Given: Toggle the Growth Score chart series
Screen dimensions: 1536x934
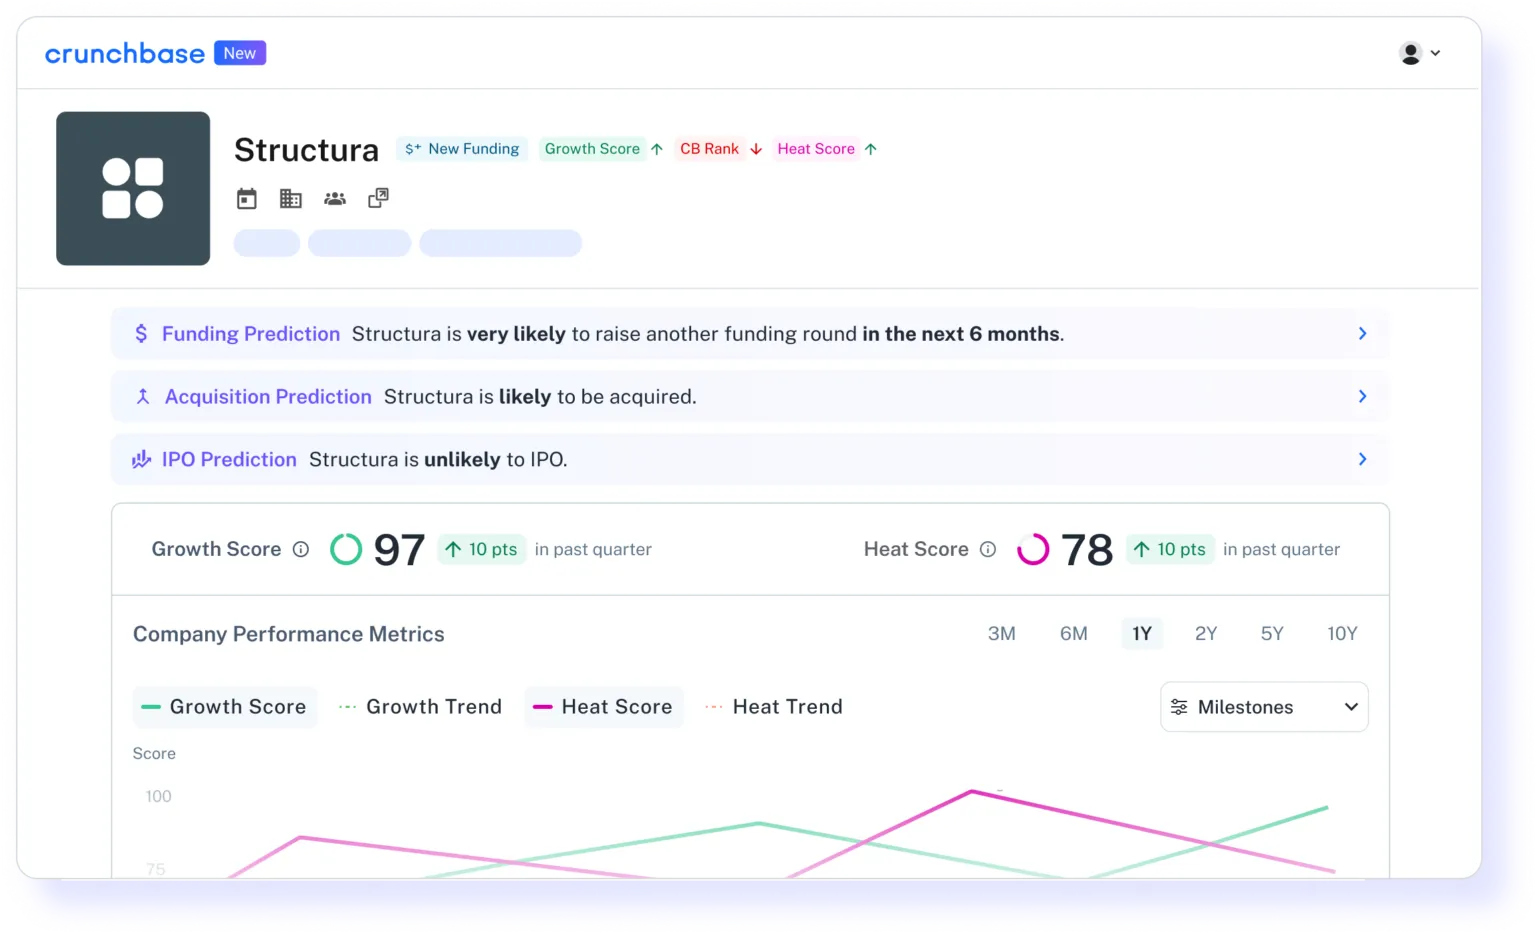Looking at the screenshot, I should pos(225,707).
